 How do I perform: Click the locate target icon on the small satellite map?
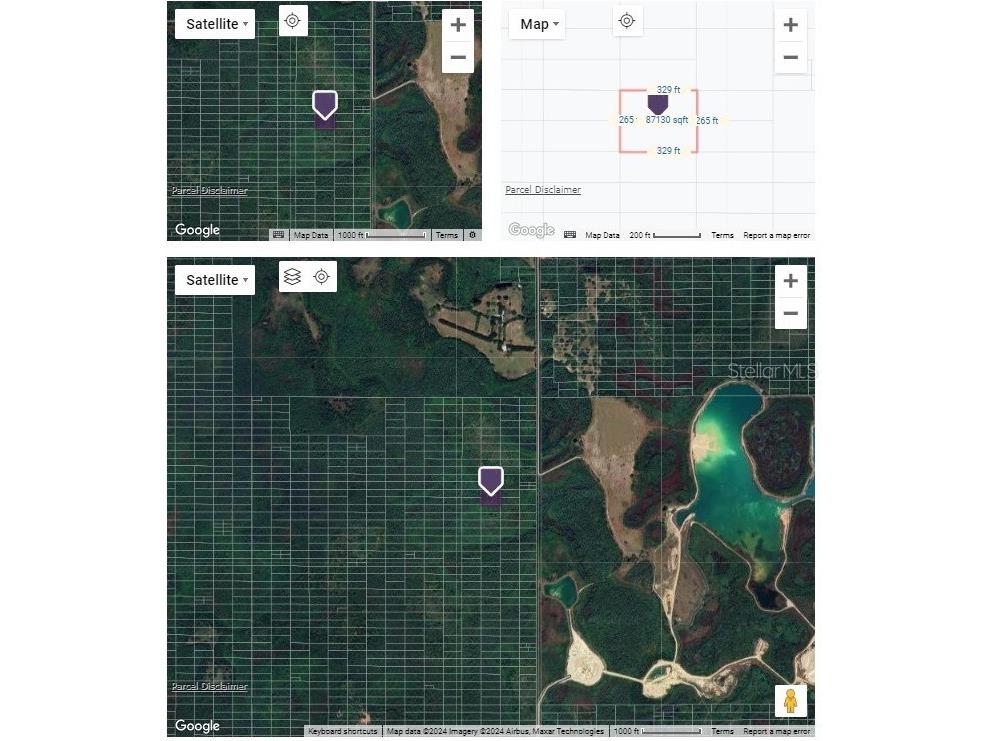click(x=293, y=21)
